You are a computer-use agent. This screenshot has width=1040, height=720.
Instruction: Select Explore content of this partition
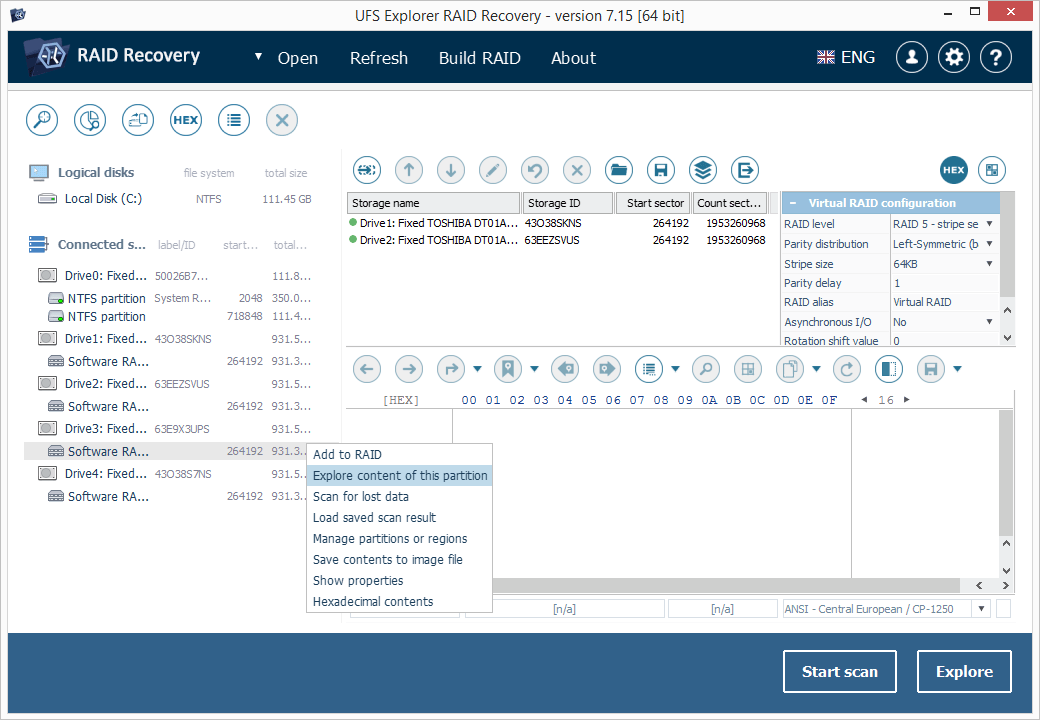pyautogui.click(x=399, y=476)
